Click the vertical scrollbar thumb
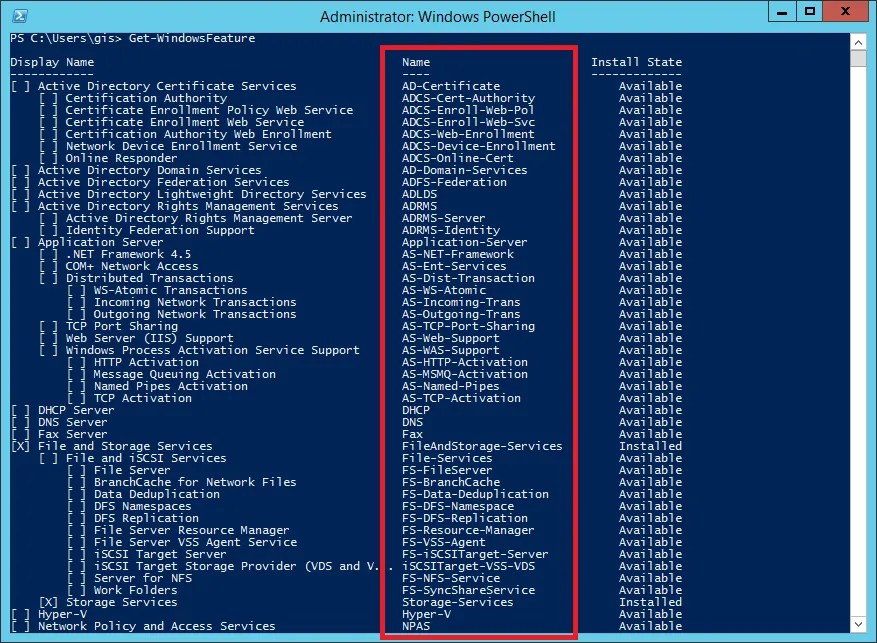The height and width of the screenshot is (643, 877). pos(858,58)
